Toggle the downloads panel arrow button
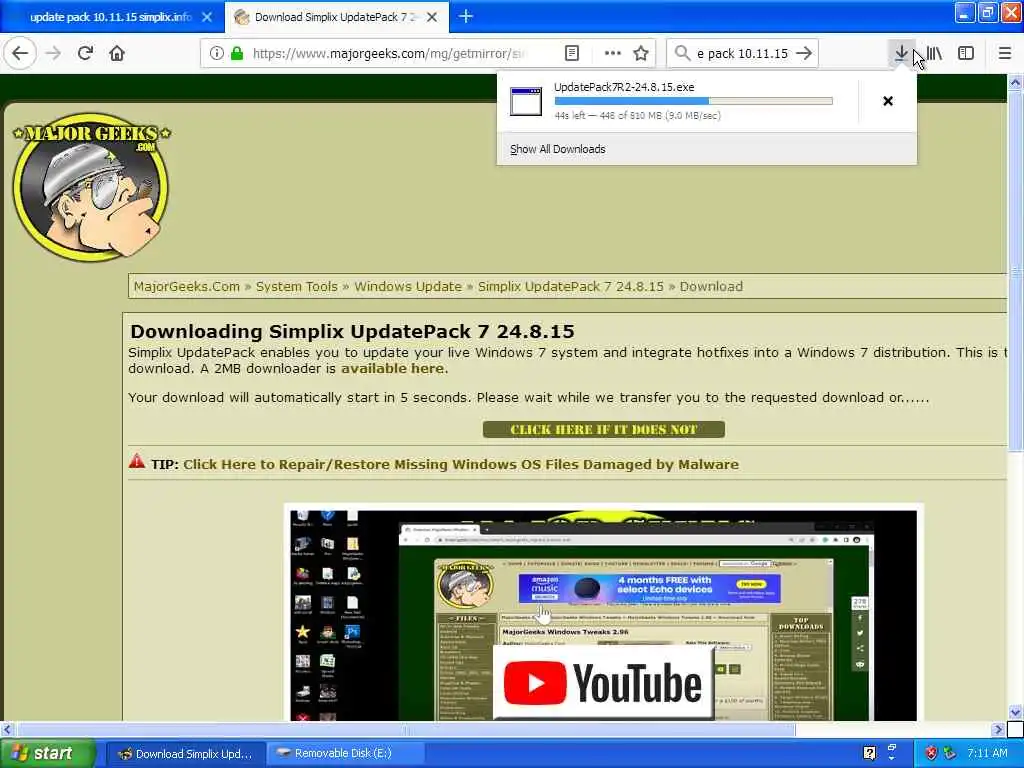The height and width of the screenshot is (768, 1024). tap(901, 53)
